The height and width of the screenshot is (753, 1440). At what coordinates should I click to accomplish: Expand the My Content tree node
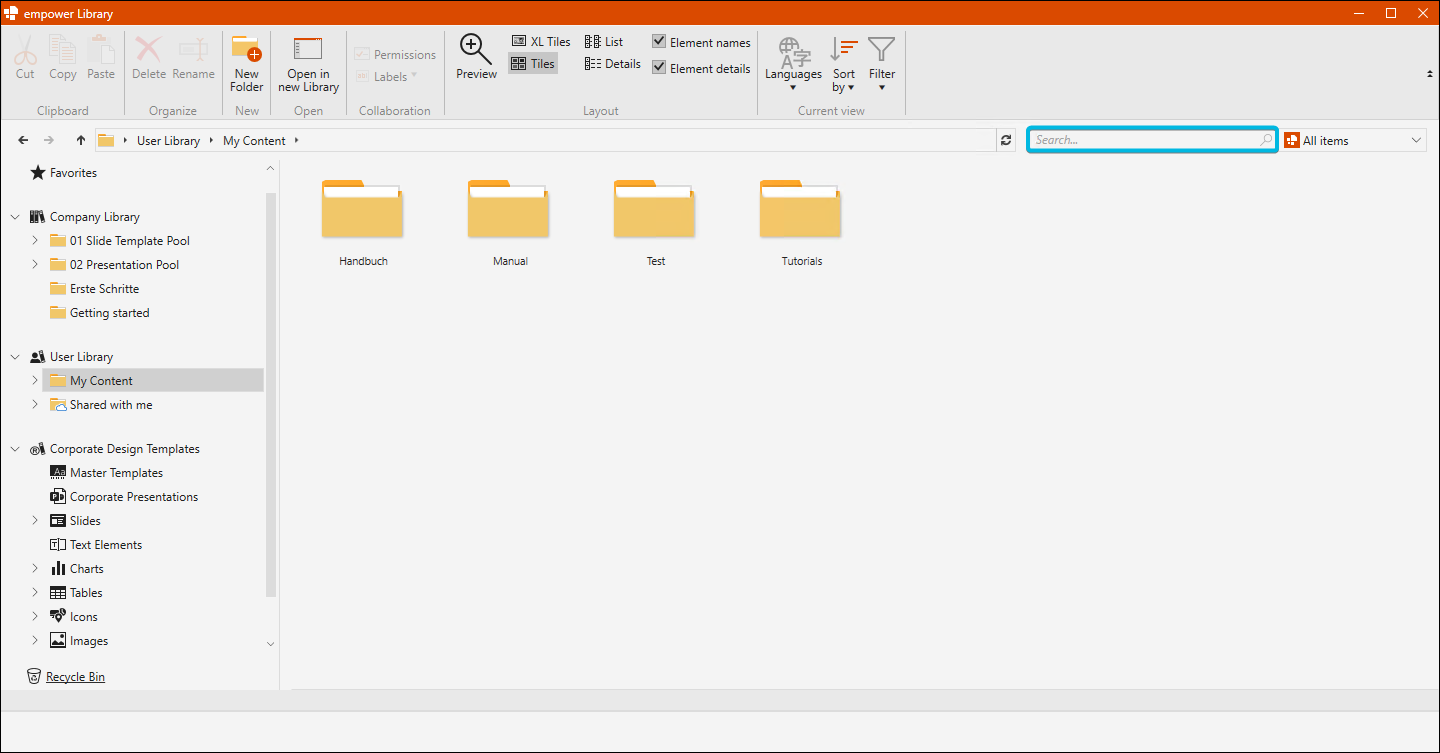coord(35,381)
